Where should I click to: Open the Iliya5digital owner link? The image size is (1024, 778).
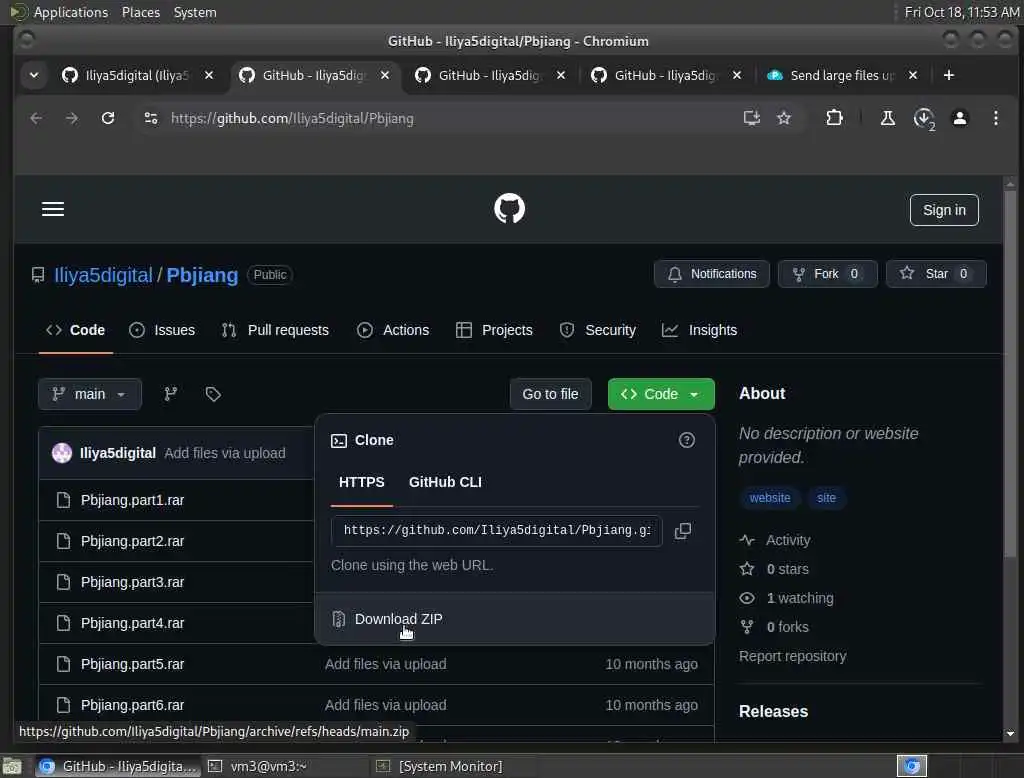coord(103,275)
